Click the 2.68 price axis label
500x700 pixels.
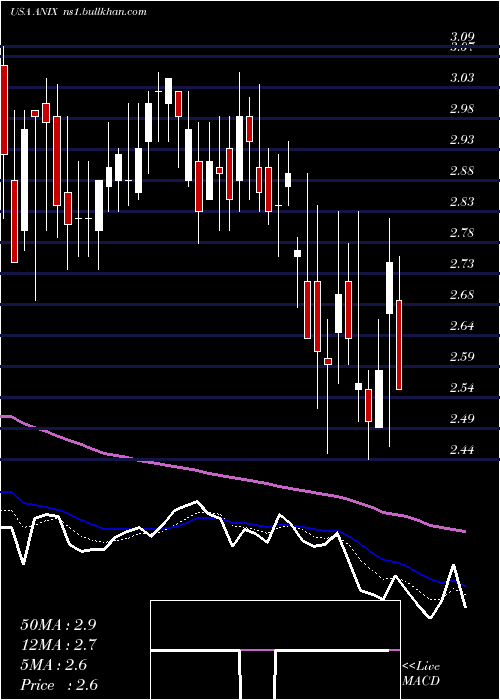click(x=462, y=295)
